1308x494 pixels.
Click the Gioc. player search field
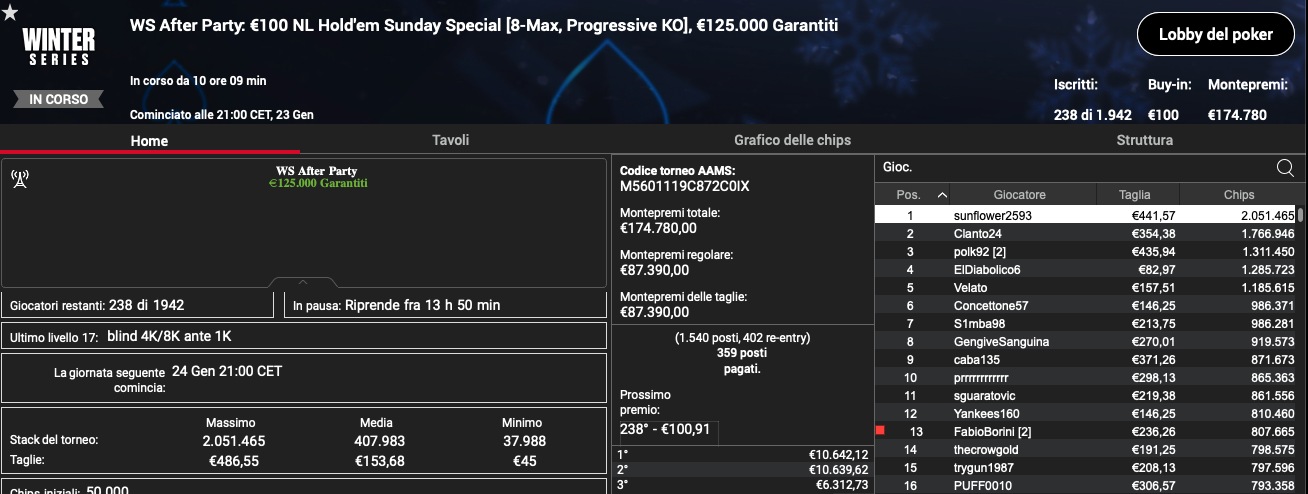(1075, 168)
